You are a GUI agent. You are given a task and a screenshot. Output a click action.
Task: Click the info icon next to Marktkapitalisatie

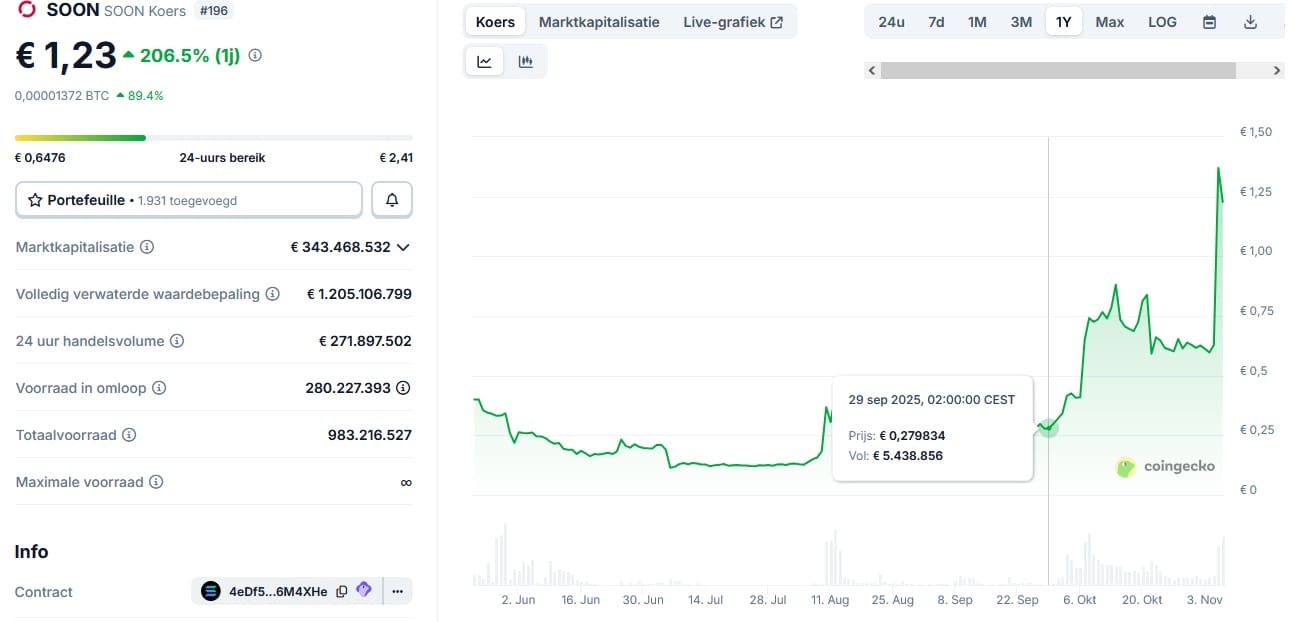[x=147, y=247]
